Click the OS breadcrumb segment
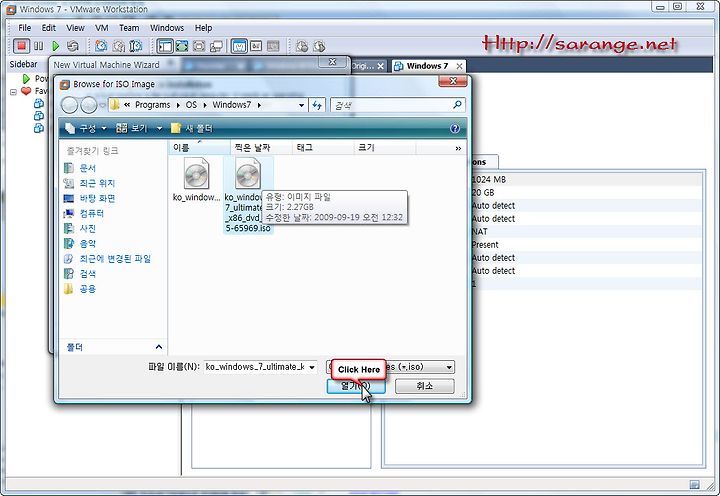The image size is (720, 496). coord(191,105)
